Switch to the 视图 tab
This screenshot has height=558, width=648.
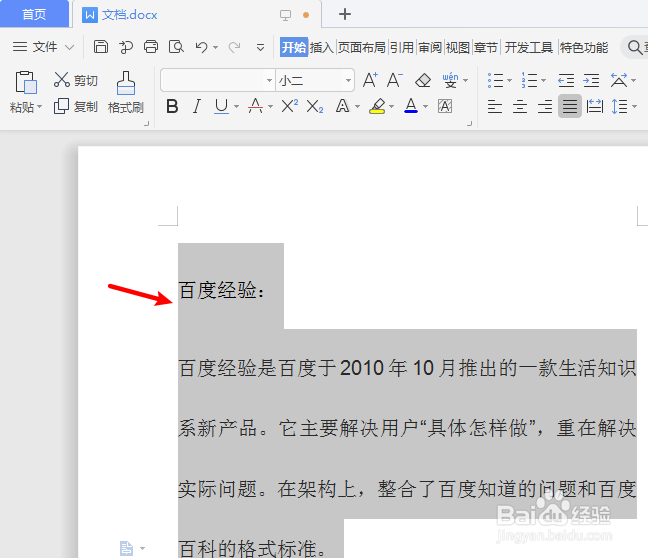[x=457, y=48]
